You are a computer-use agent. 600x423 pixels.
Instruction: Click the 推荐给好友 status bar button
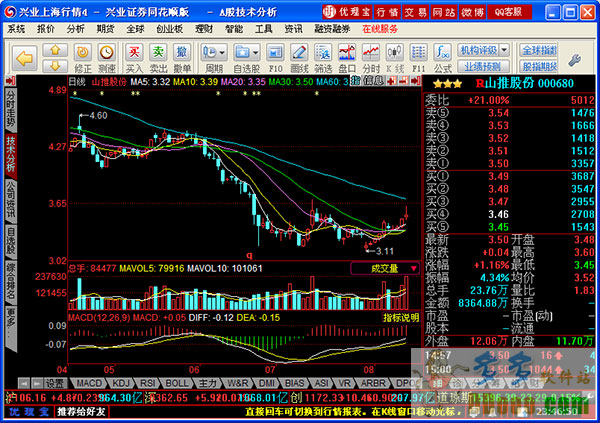pos(81,412)
